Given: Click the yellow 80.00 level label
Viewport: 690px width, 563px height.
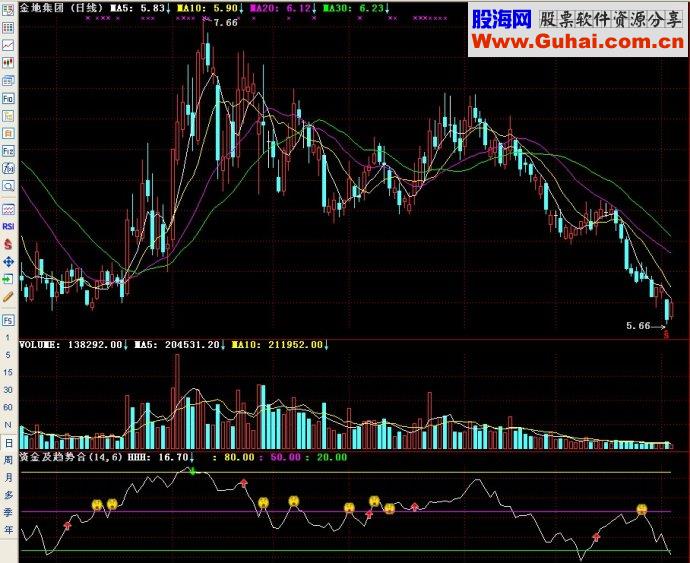Looking at the screenshot, I should tap(239, 457).
